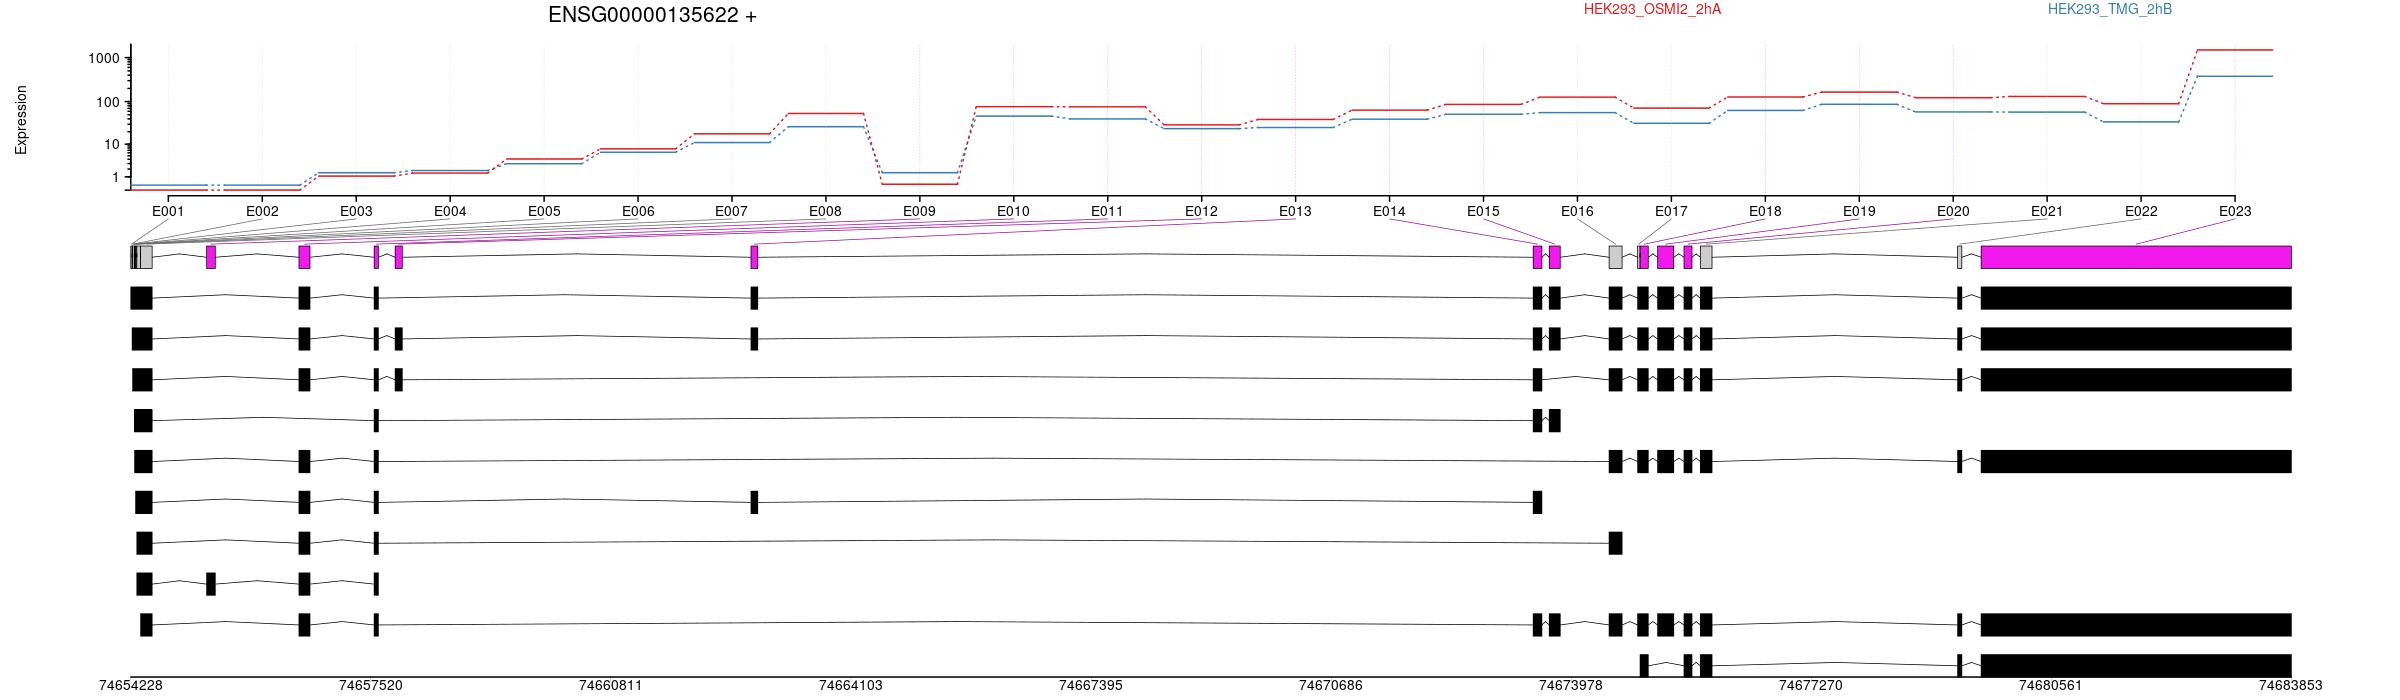Image resolution: width=2400 pixels, height=700 pixels.
Task: Select the HEK293_TMG_2hB legend label
Action: click(2110, 9)
